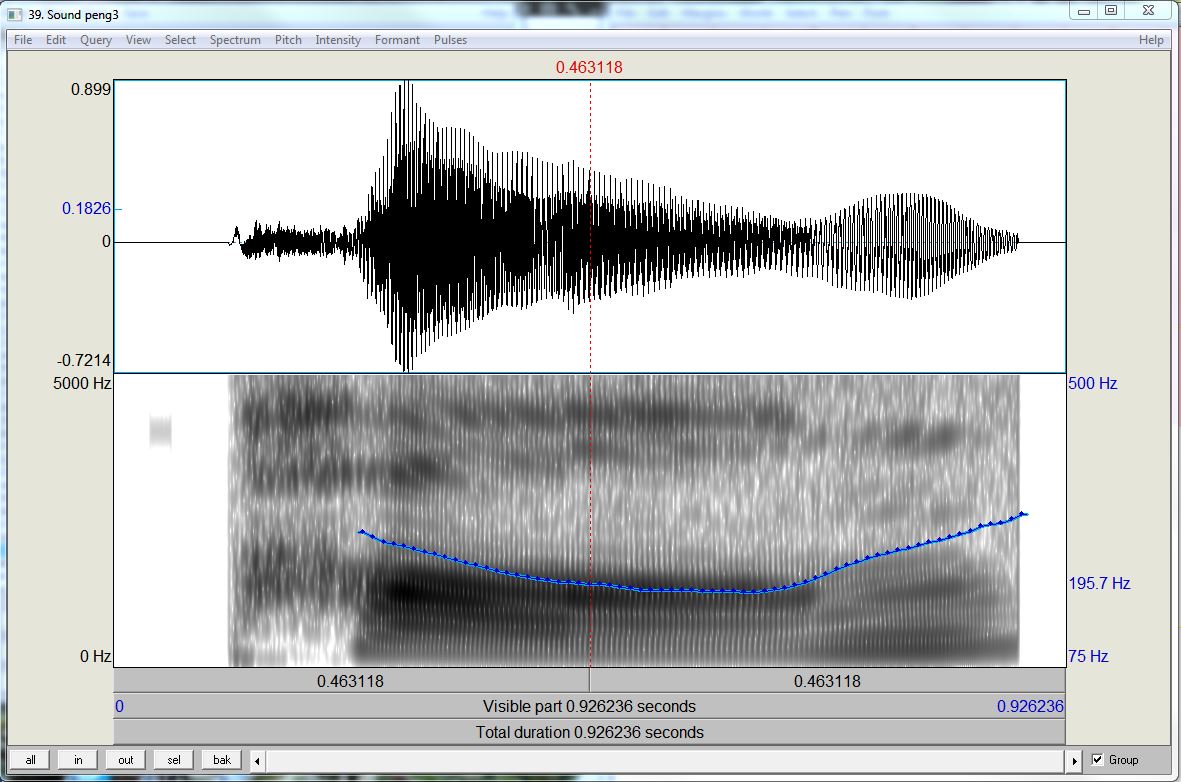
Task: Open the Pitch menu
Action: pyautogui.click(x=288, y=40)
